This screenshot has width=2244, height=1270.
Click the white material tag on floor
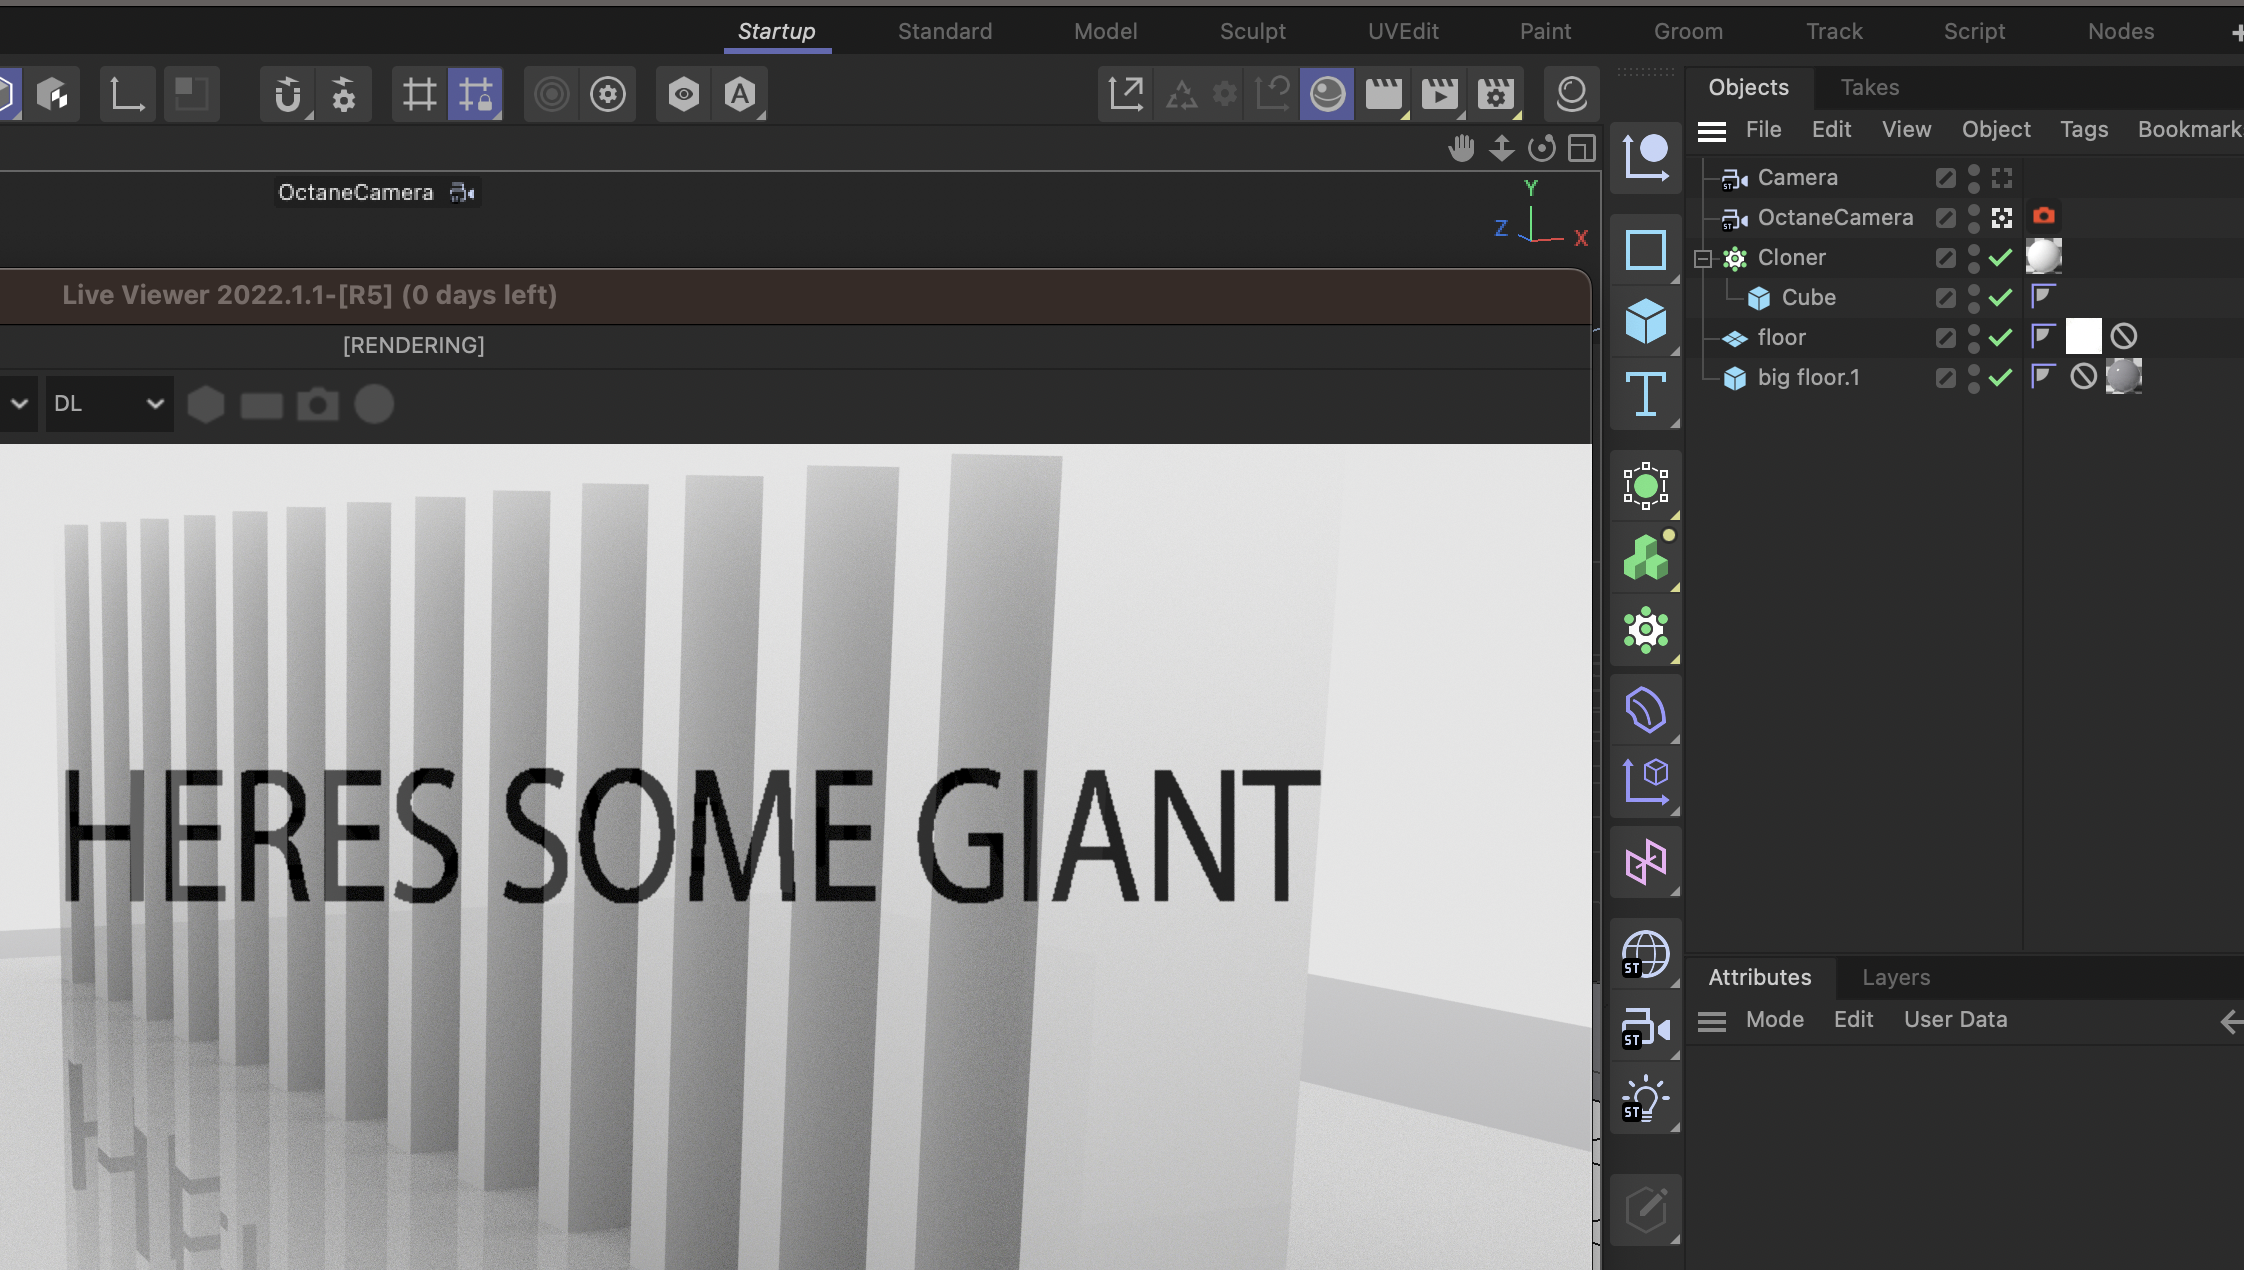coord(2083,337)
